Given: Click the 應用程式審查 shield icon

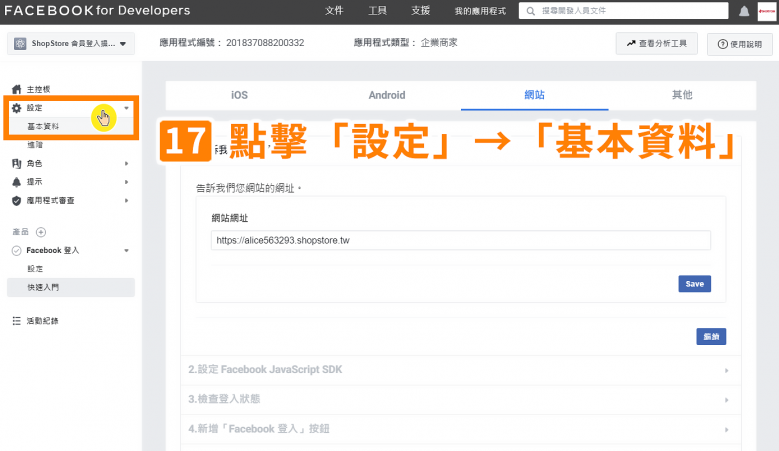Looking at the screenshot, I should pyautogui.click(x=16, y=201).
